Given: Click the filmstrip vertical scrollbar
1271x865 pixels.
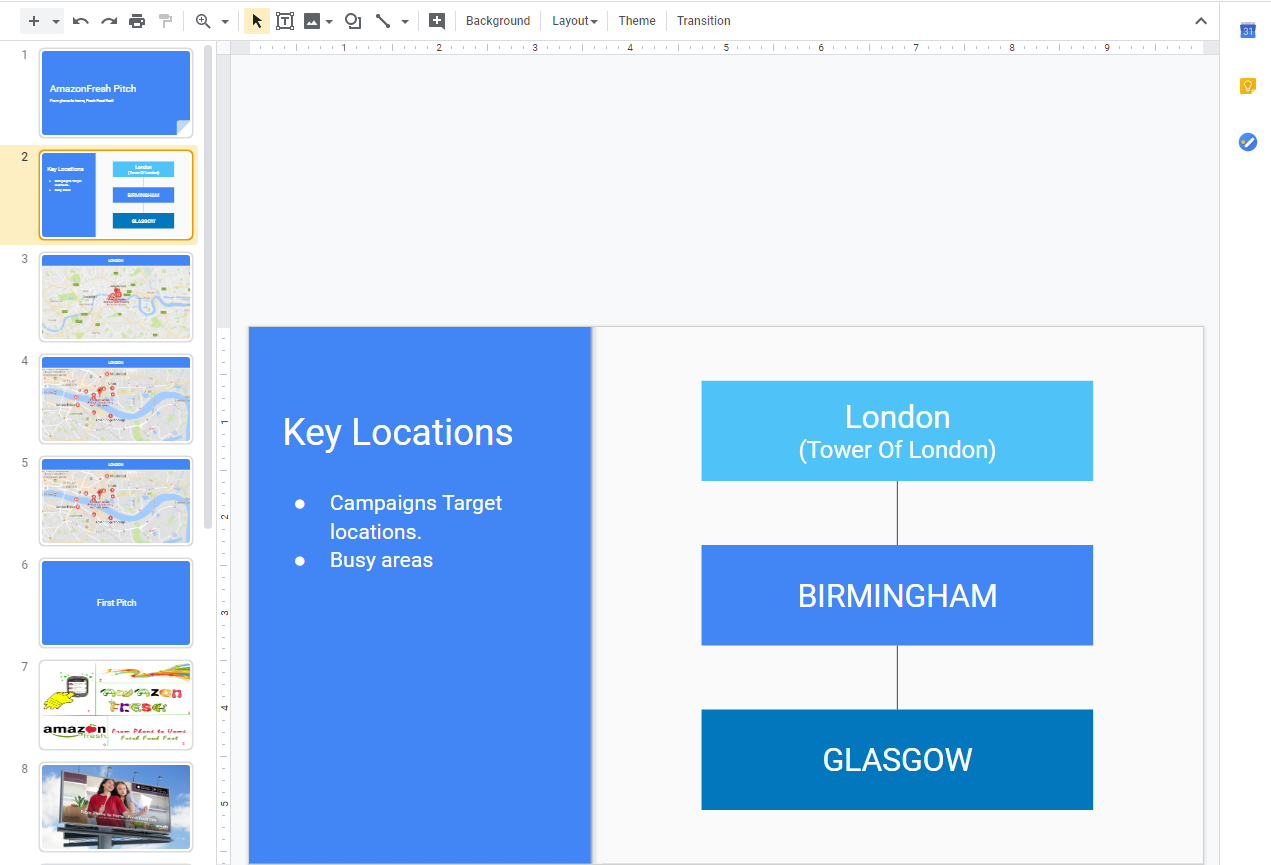Looking at the screenshot, I should [x=208, y=285].
